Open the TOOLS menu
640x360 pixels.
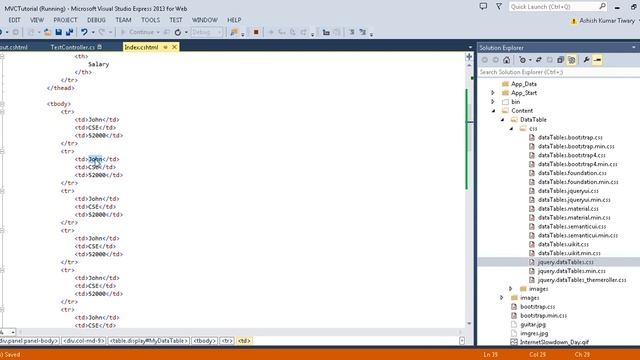coord(151,20)
